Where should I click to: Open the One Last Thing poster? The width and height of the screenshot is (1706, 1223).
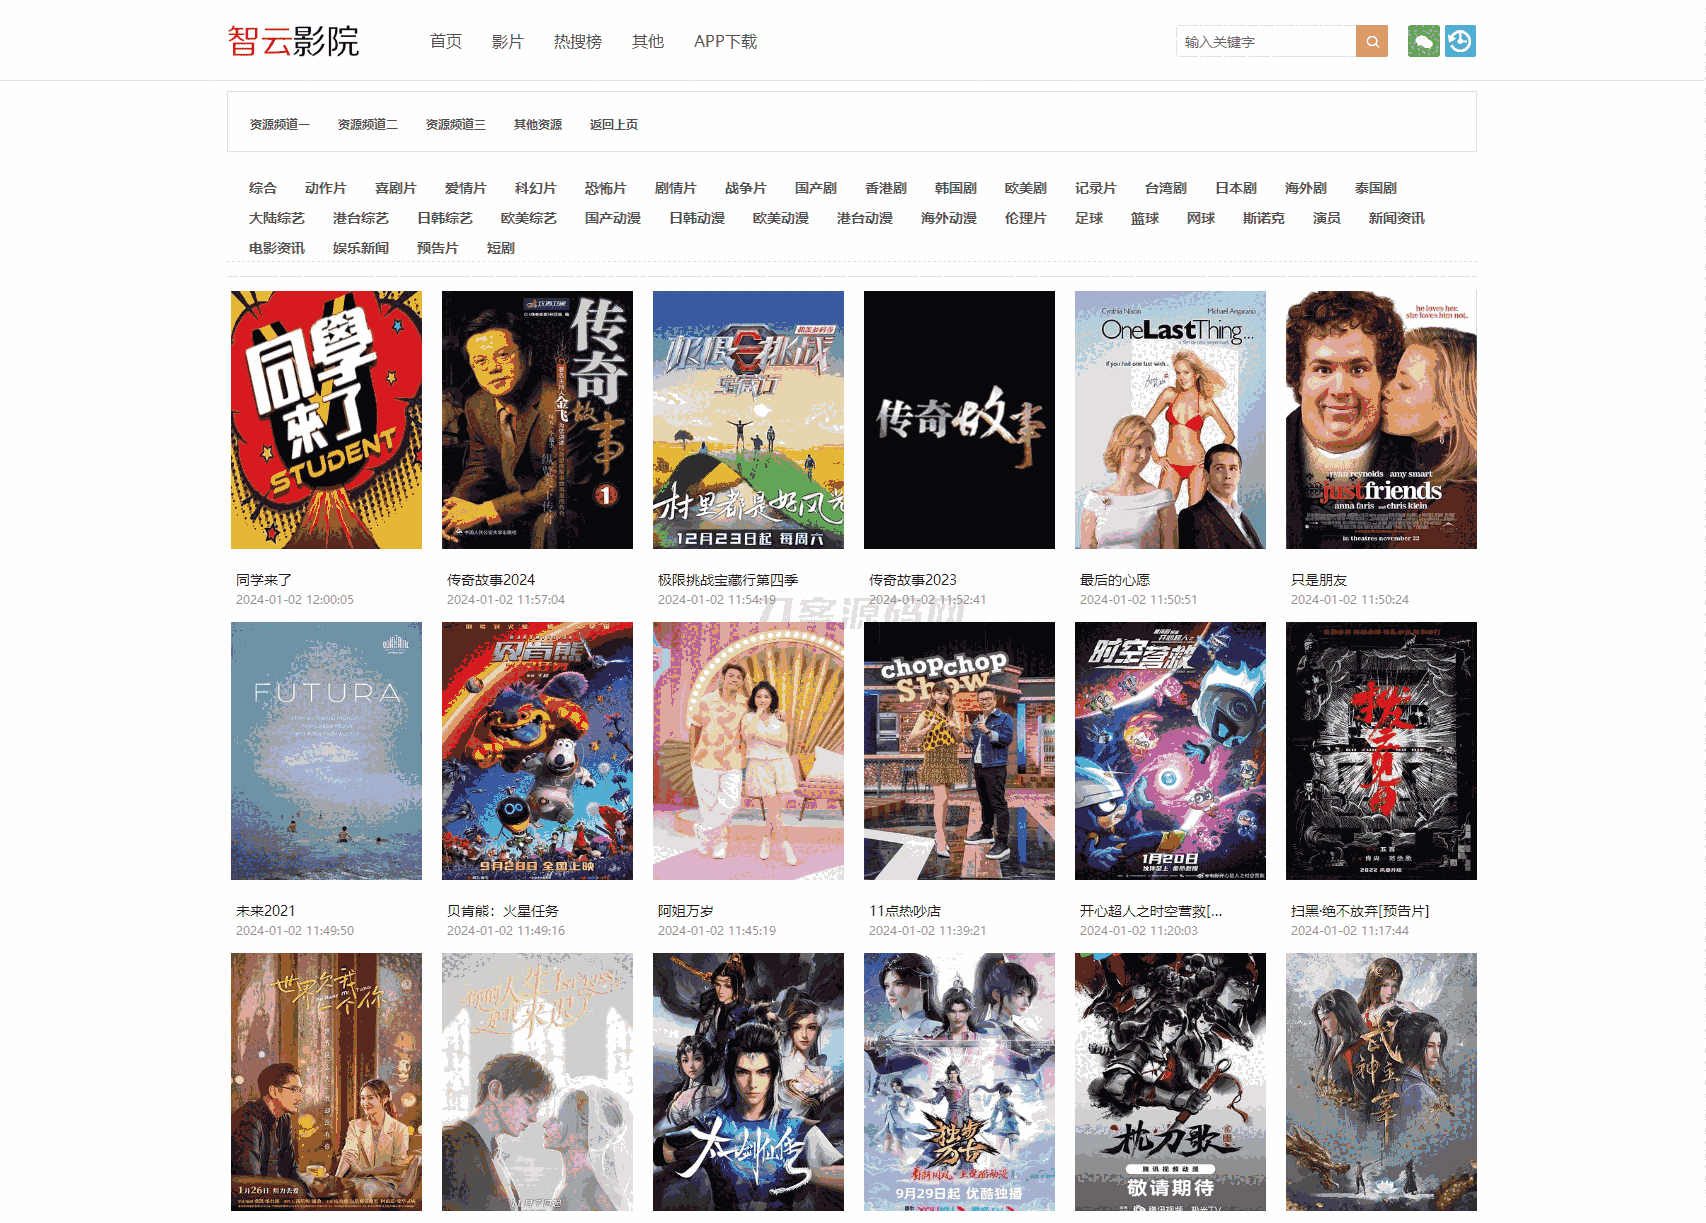1170,420
